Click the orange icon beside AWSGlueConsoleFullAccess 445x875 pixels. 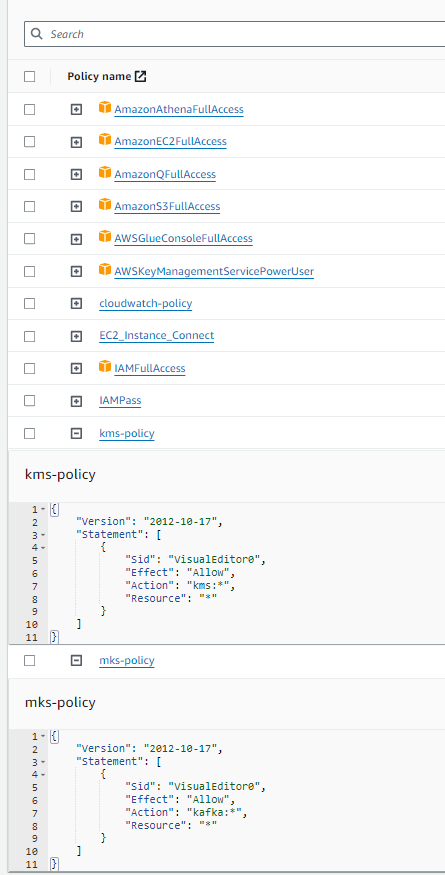[104, 237]
